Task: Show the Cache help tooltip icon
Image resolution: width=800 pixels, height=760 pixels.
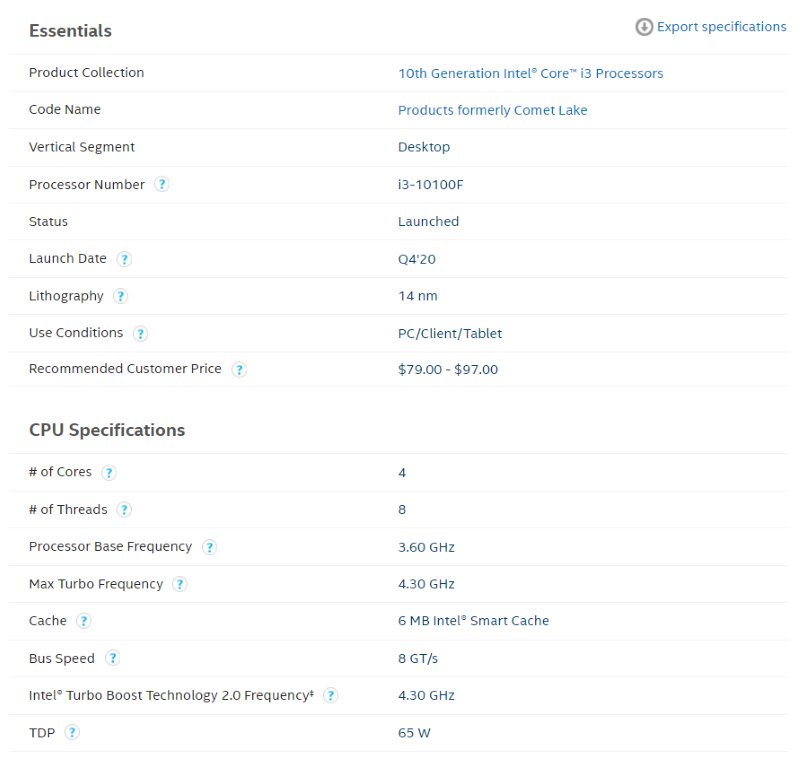Action: click(x=84, y=621)
